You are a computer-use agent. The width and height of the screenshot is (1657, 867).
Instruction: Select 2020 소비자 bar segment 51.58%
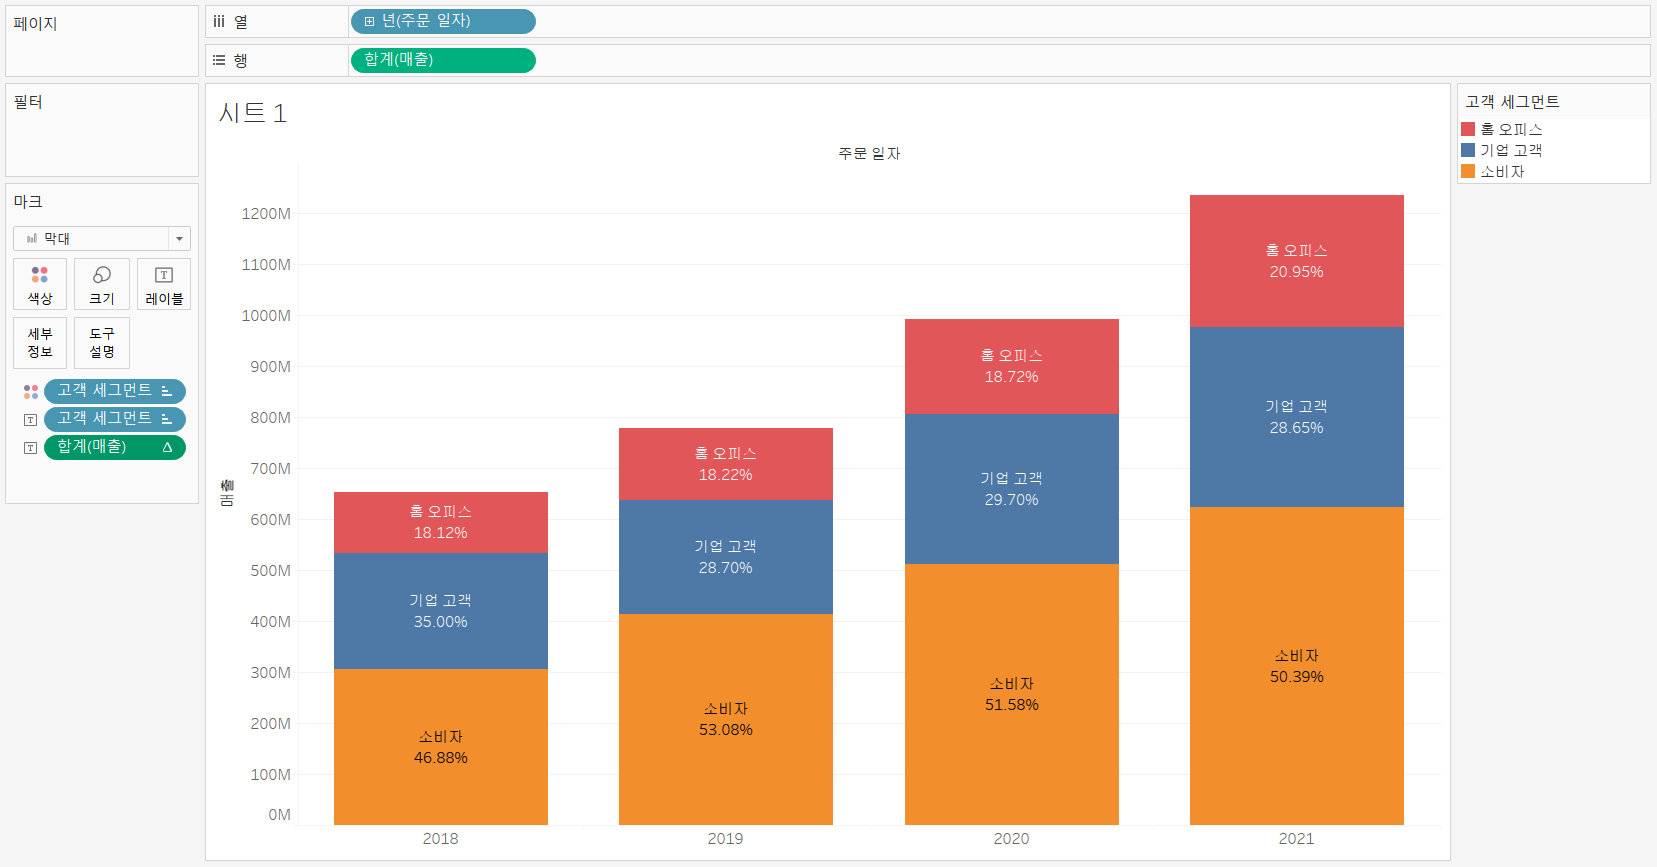click(x=1012, y=694)
